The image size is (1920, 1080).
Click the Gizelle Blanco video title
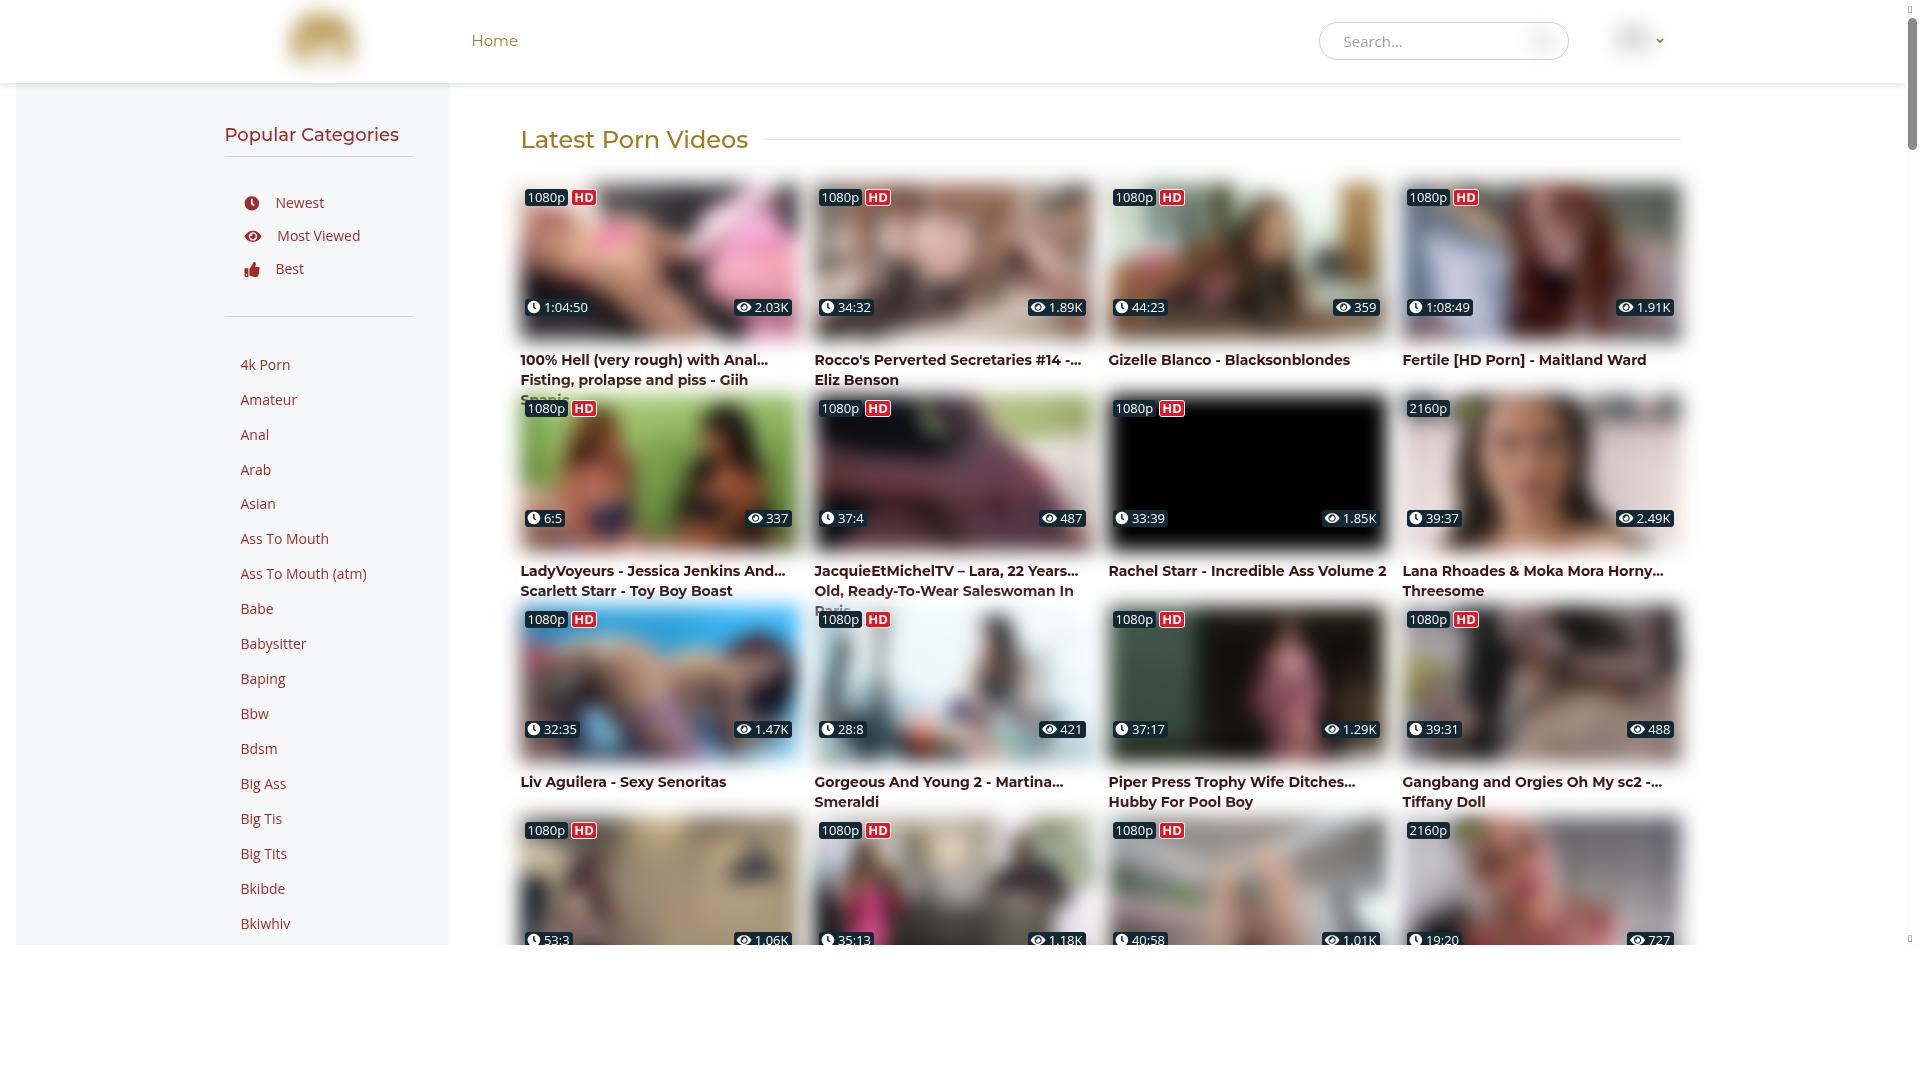click(1228, 360)
